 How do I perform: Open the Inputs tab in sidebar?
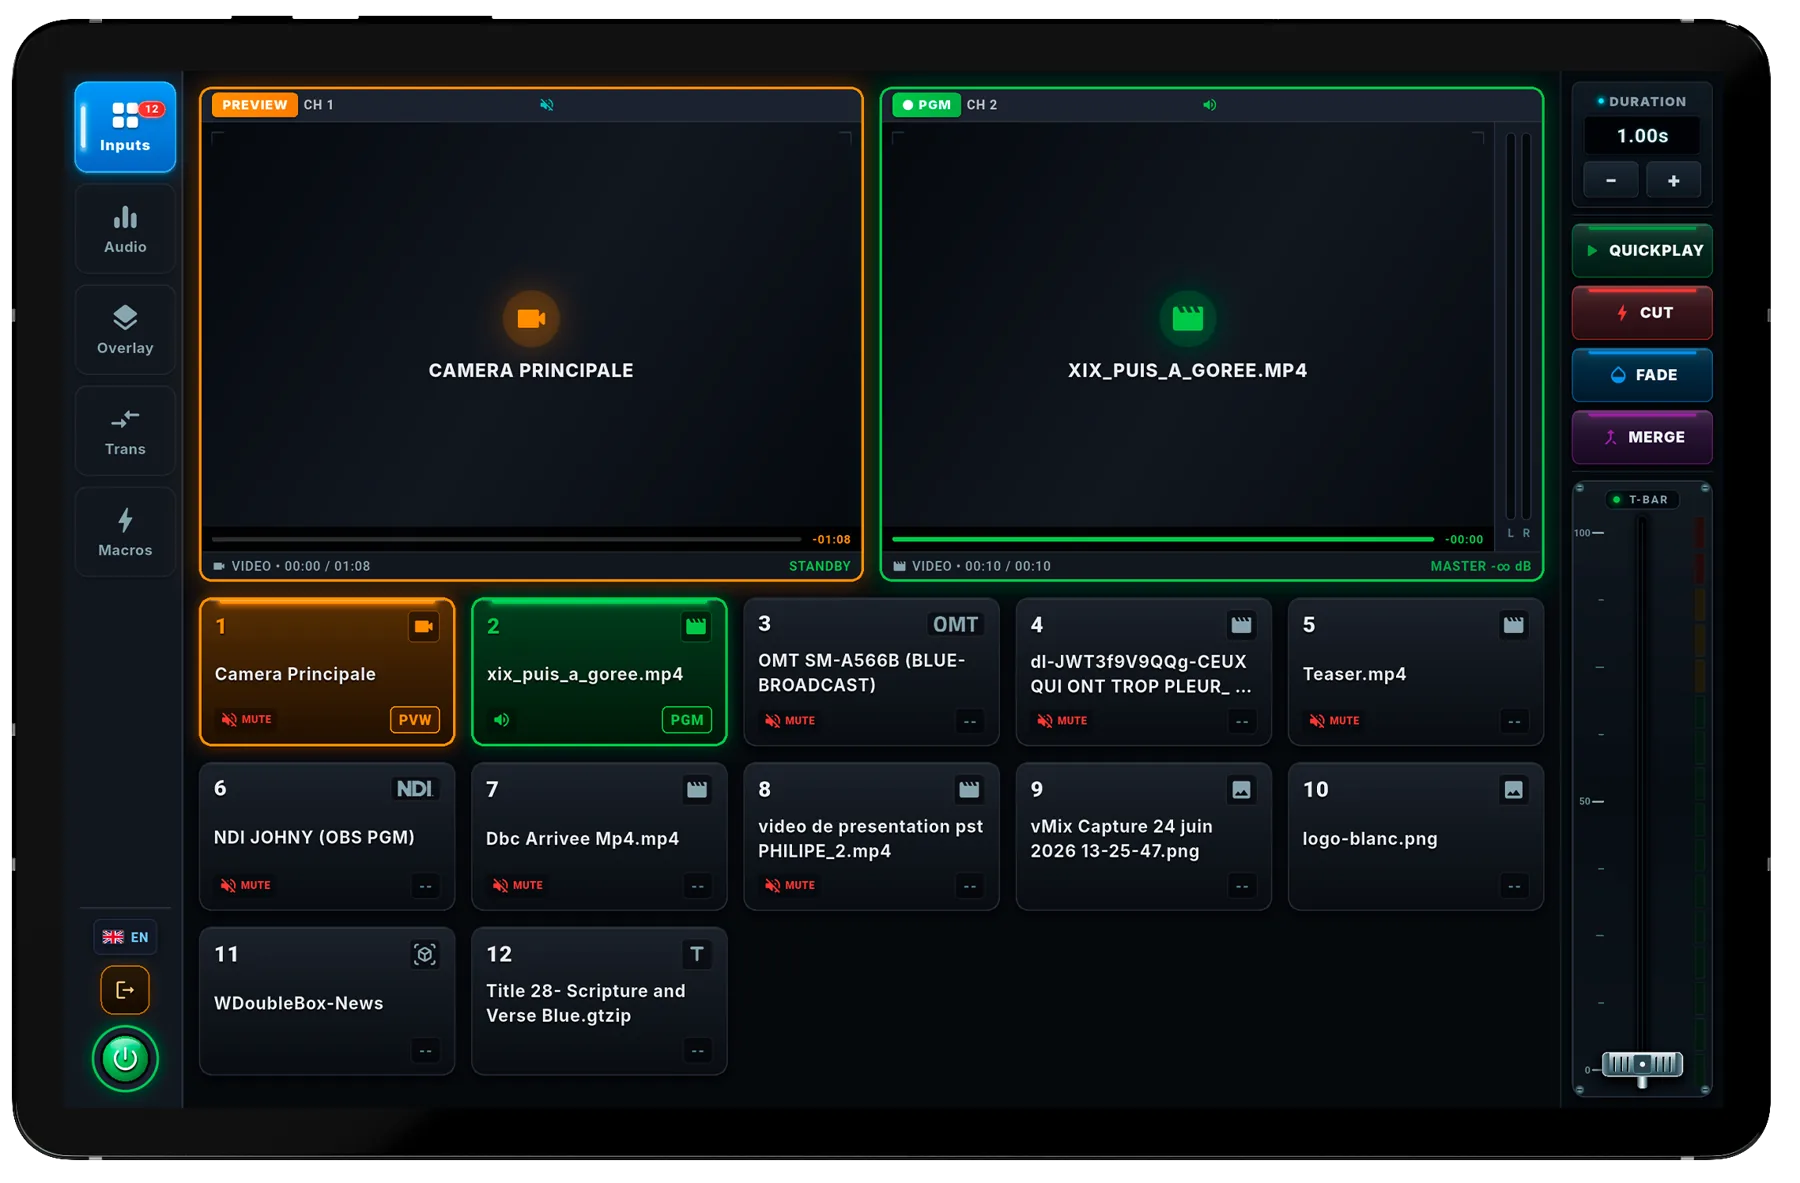coord(125,127)
